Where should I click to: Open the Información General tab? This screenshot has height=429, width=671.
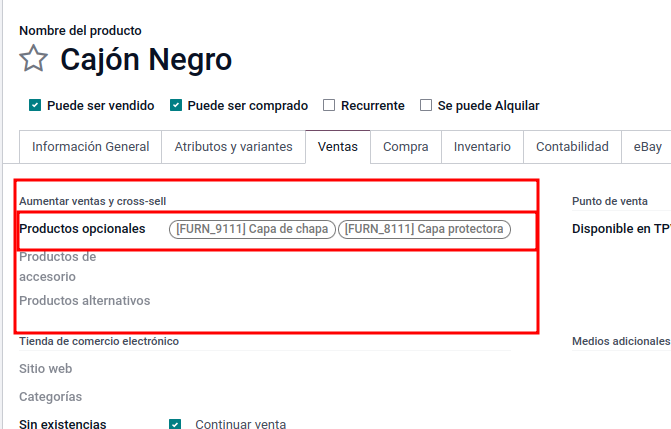[90, 147]
